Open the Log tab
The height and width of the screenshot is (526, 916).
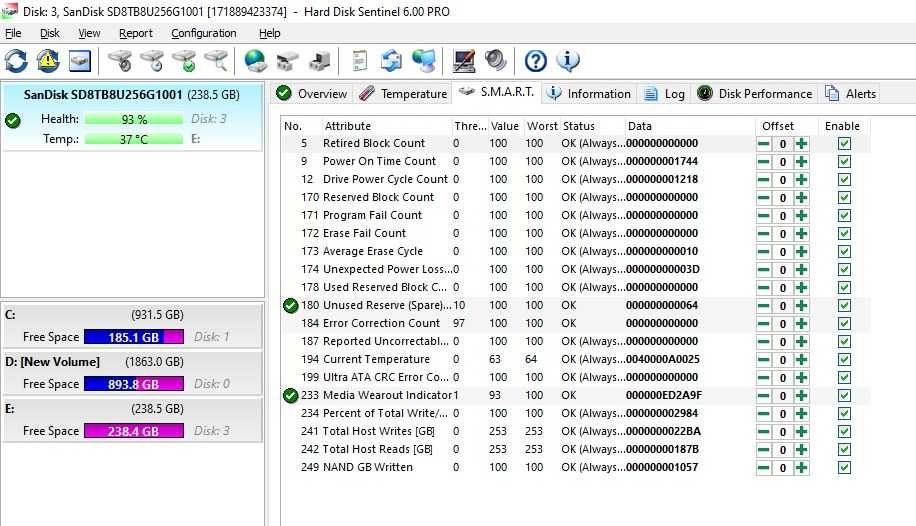[x=664, y=94]
